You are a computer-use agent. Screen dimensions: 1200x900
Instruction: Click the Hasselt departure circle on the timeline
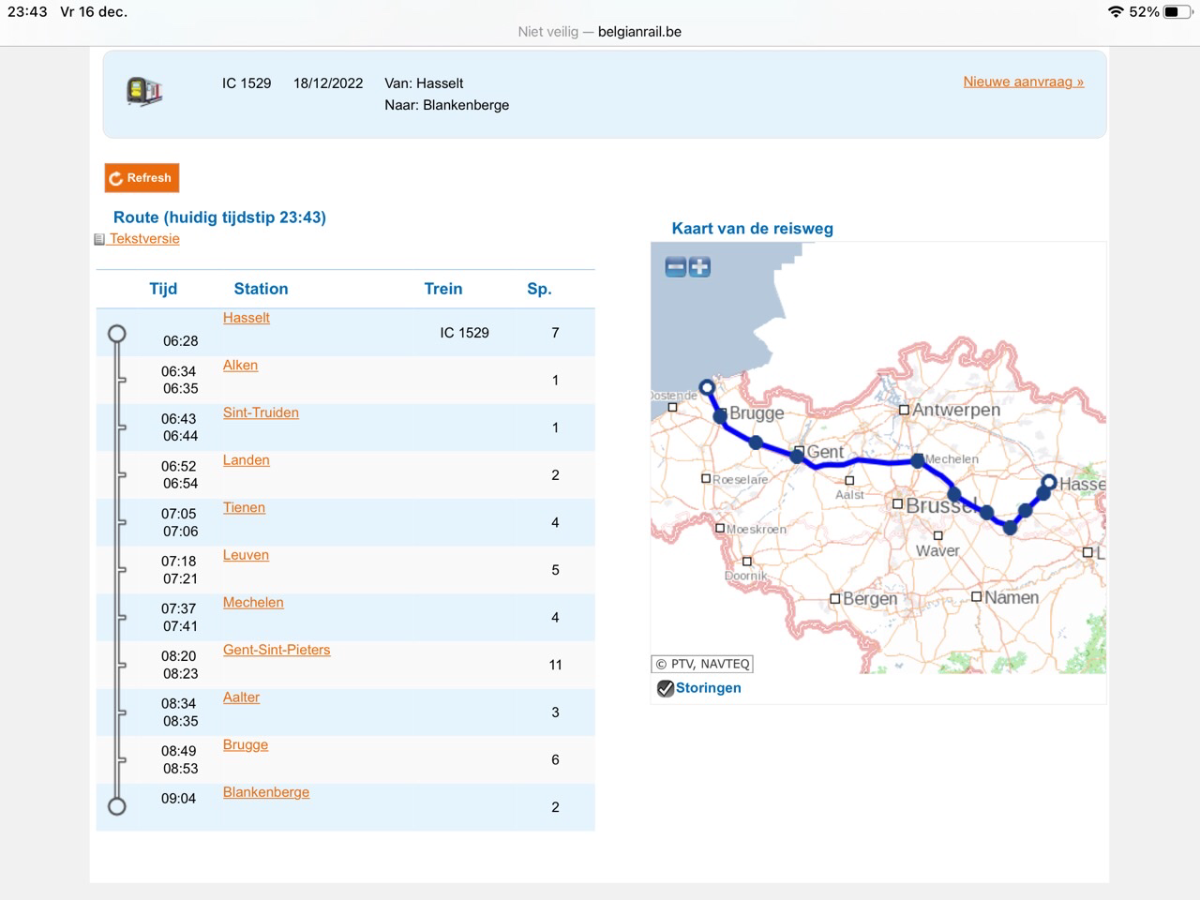pos(117,333)
